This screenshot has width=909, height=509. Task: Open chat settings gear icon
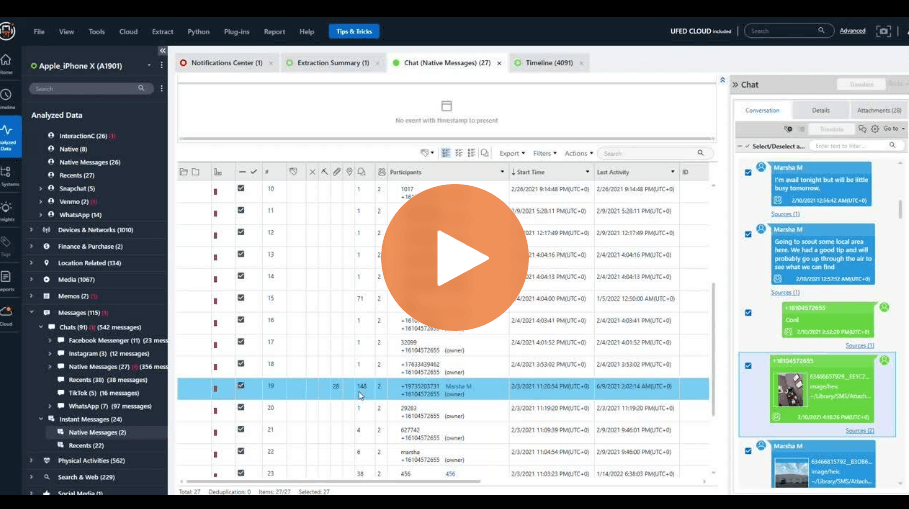pyautogui.click(x=875, y=129)
